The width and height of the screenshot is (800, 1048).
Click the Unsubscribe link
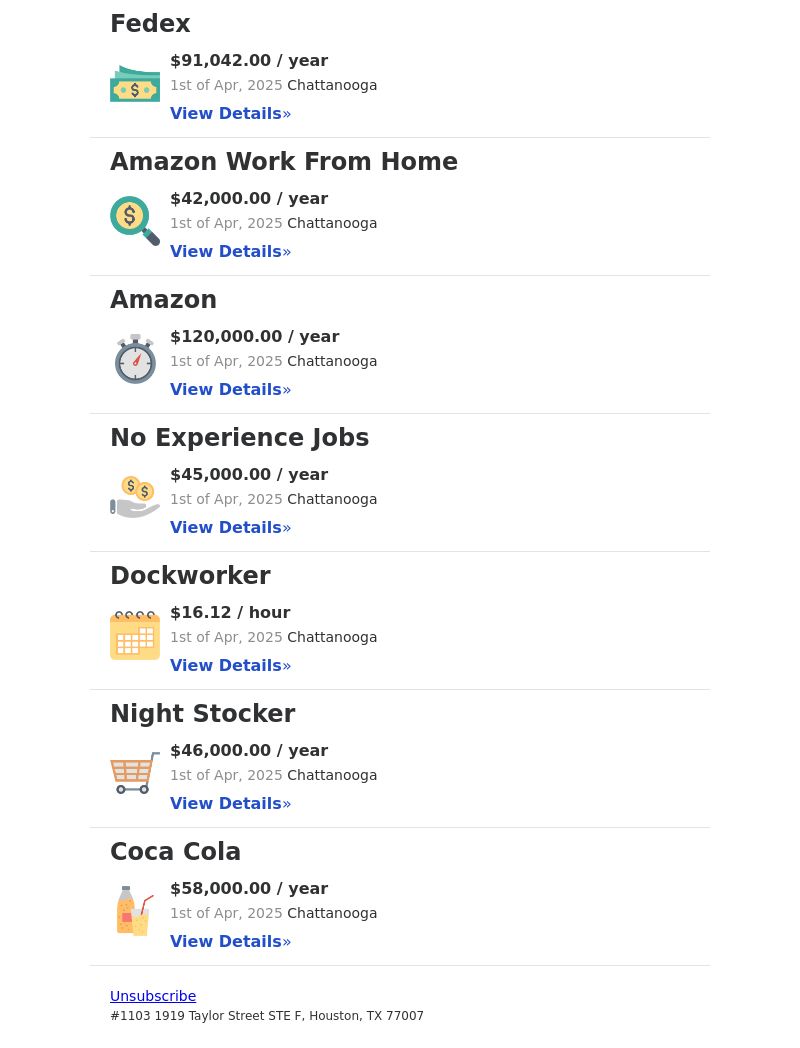click(153, 996)
